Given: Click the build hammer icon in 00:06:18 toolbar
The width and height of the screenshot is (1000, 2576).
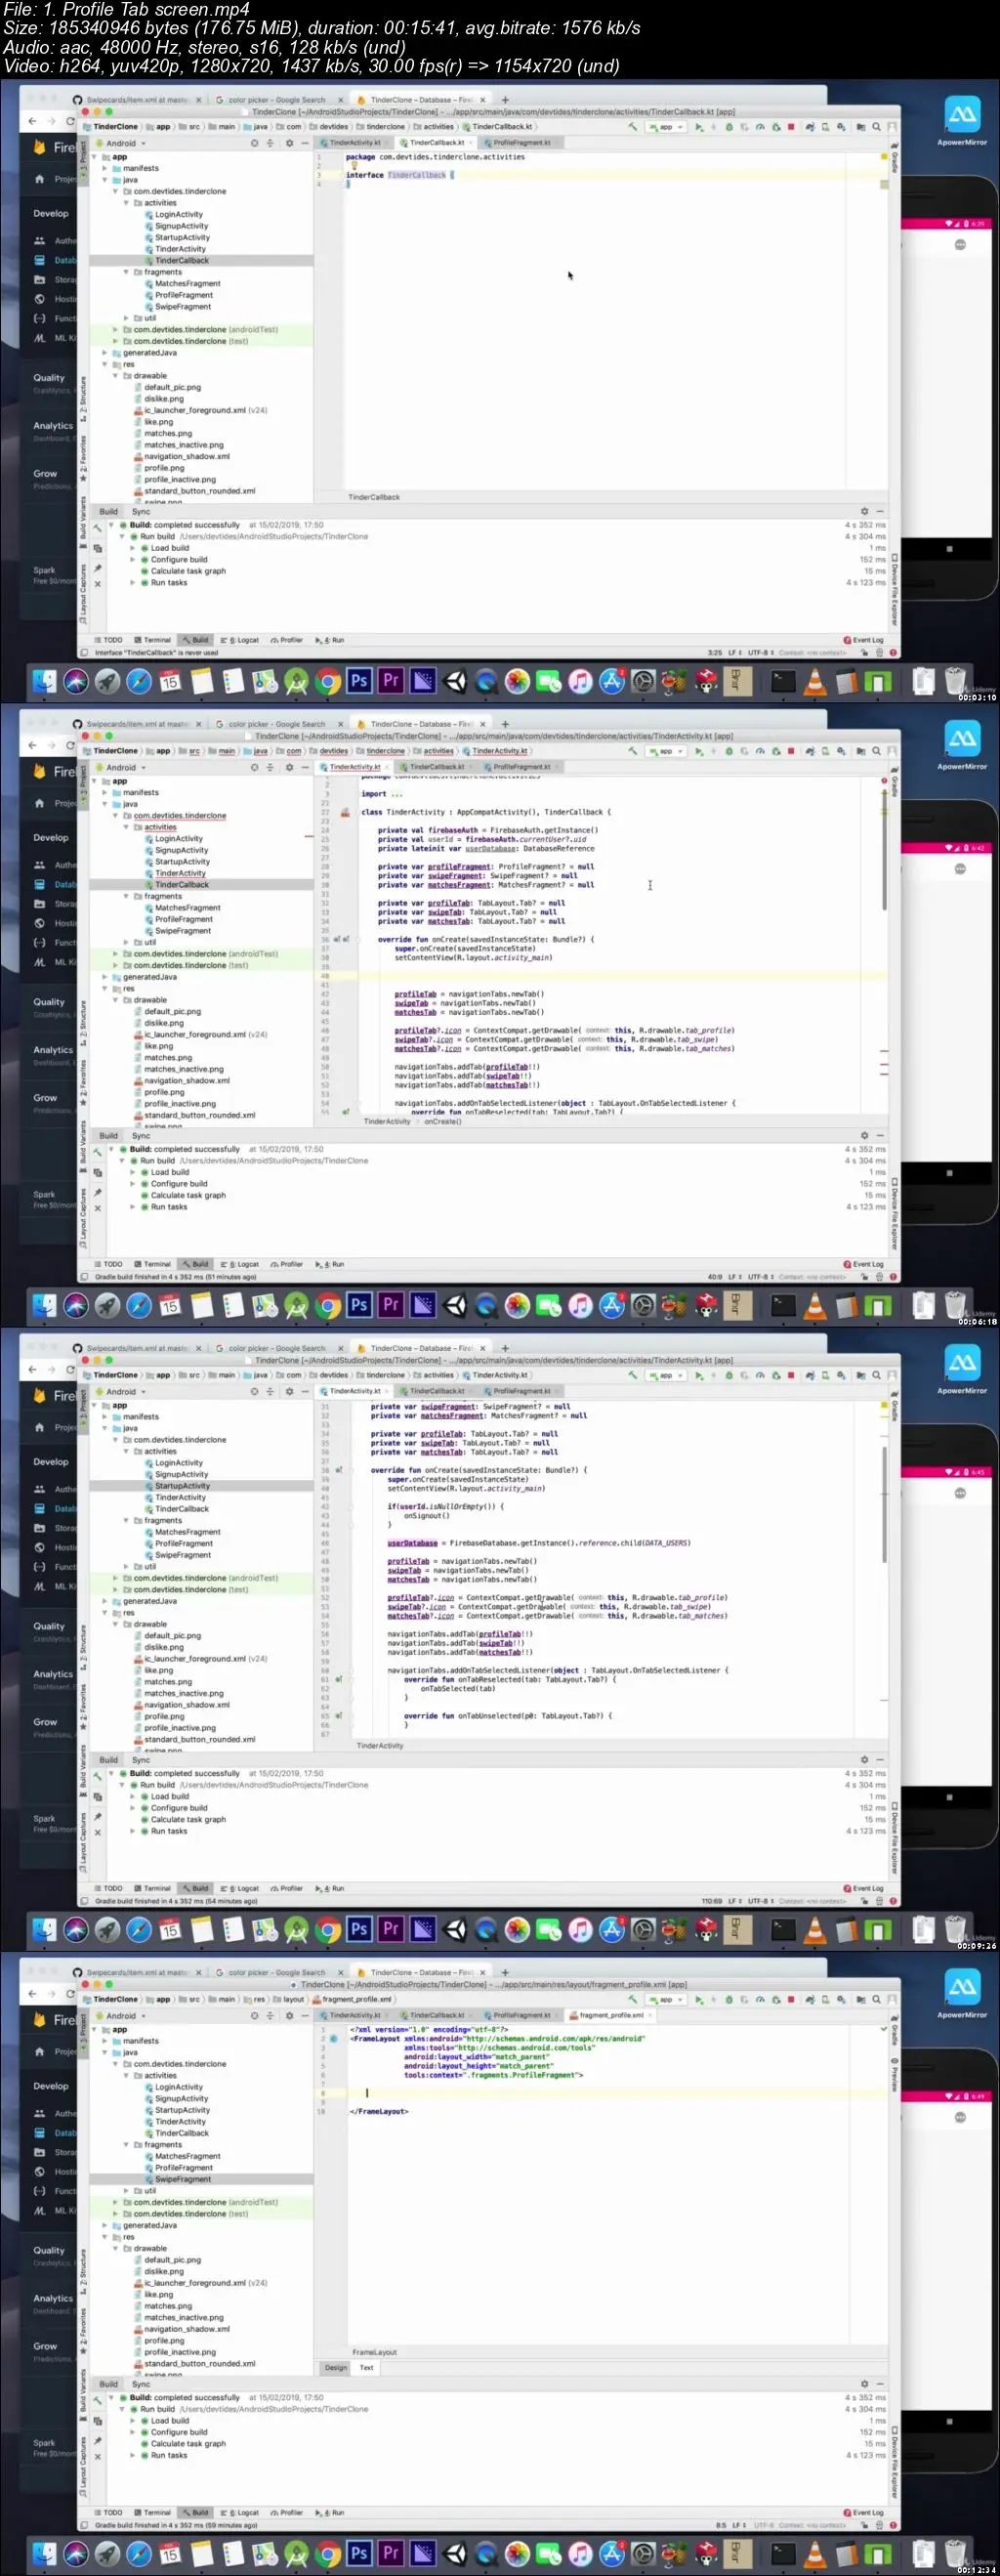Looking at the screenshot, I should pyautogui.click(x=632, y=751).
